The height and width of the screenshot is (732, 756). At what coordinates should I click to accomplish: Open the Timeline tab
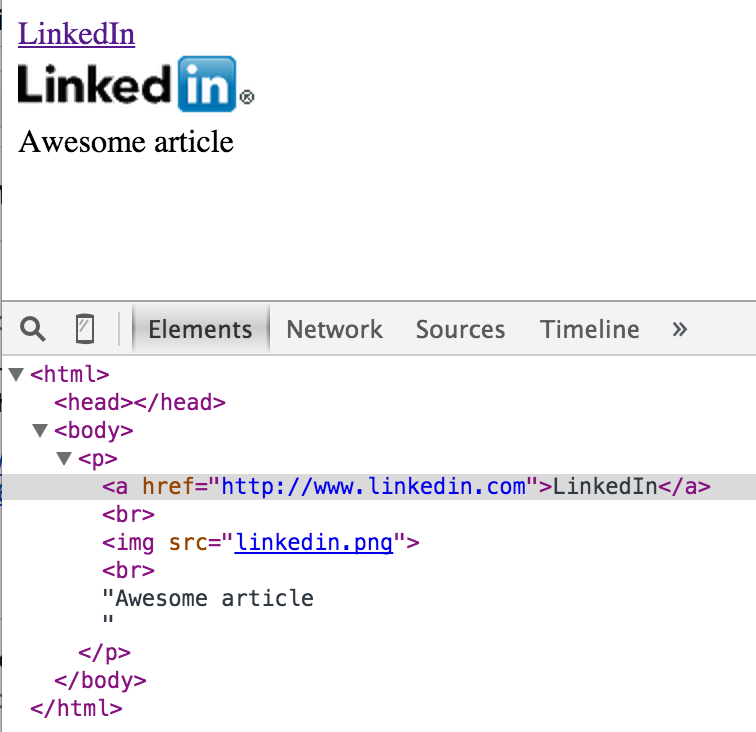pos(589,329)
